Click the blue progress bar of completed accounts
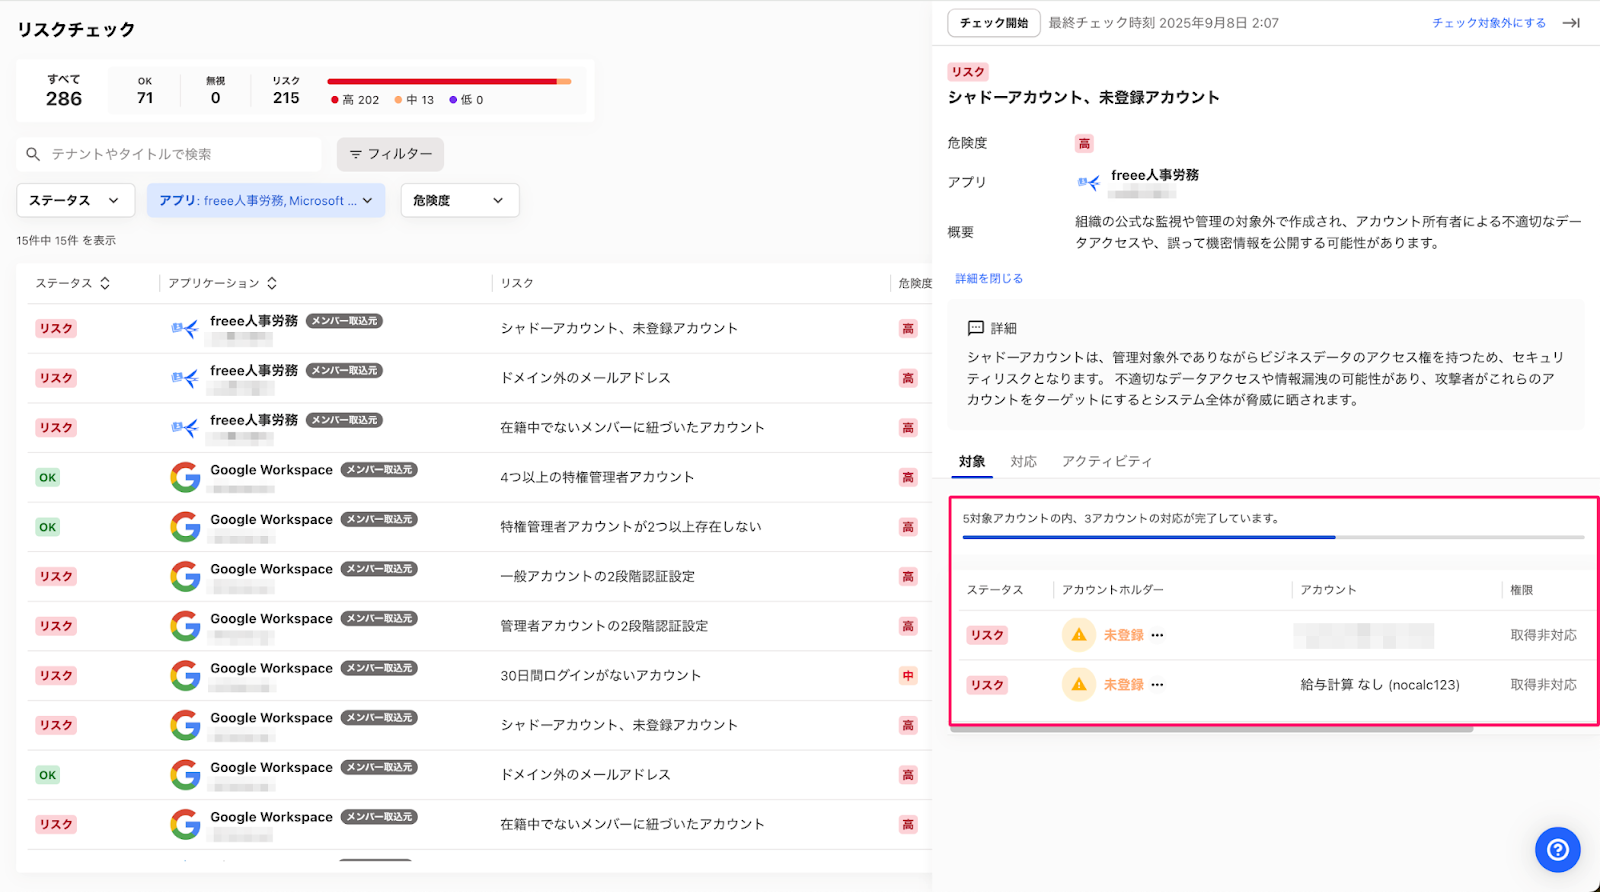Image resolution: width=1600 pixels, height=892 pixels. (1148, 537)
